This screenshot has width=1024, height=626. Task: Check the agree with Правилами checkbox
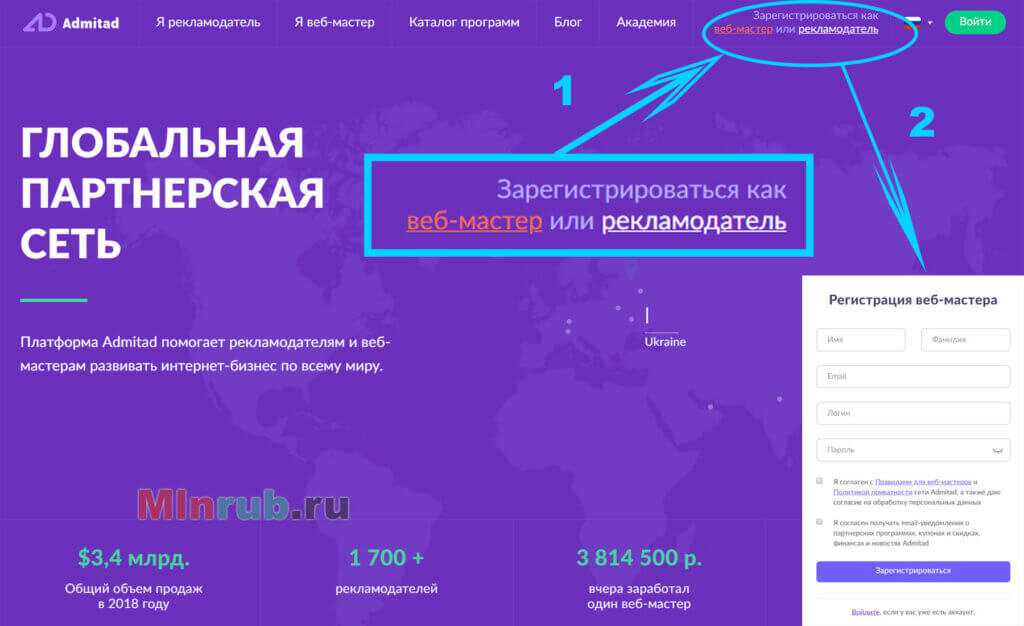pos(820,481)
